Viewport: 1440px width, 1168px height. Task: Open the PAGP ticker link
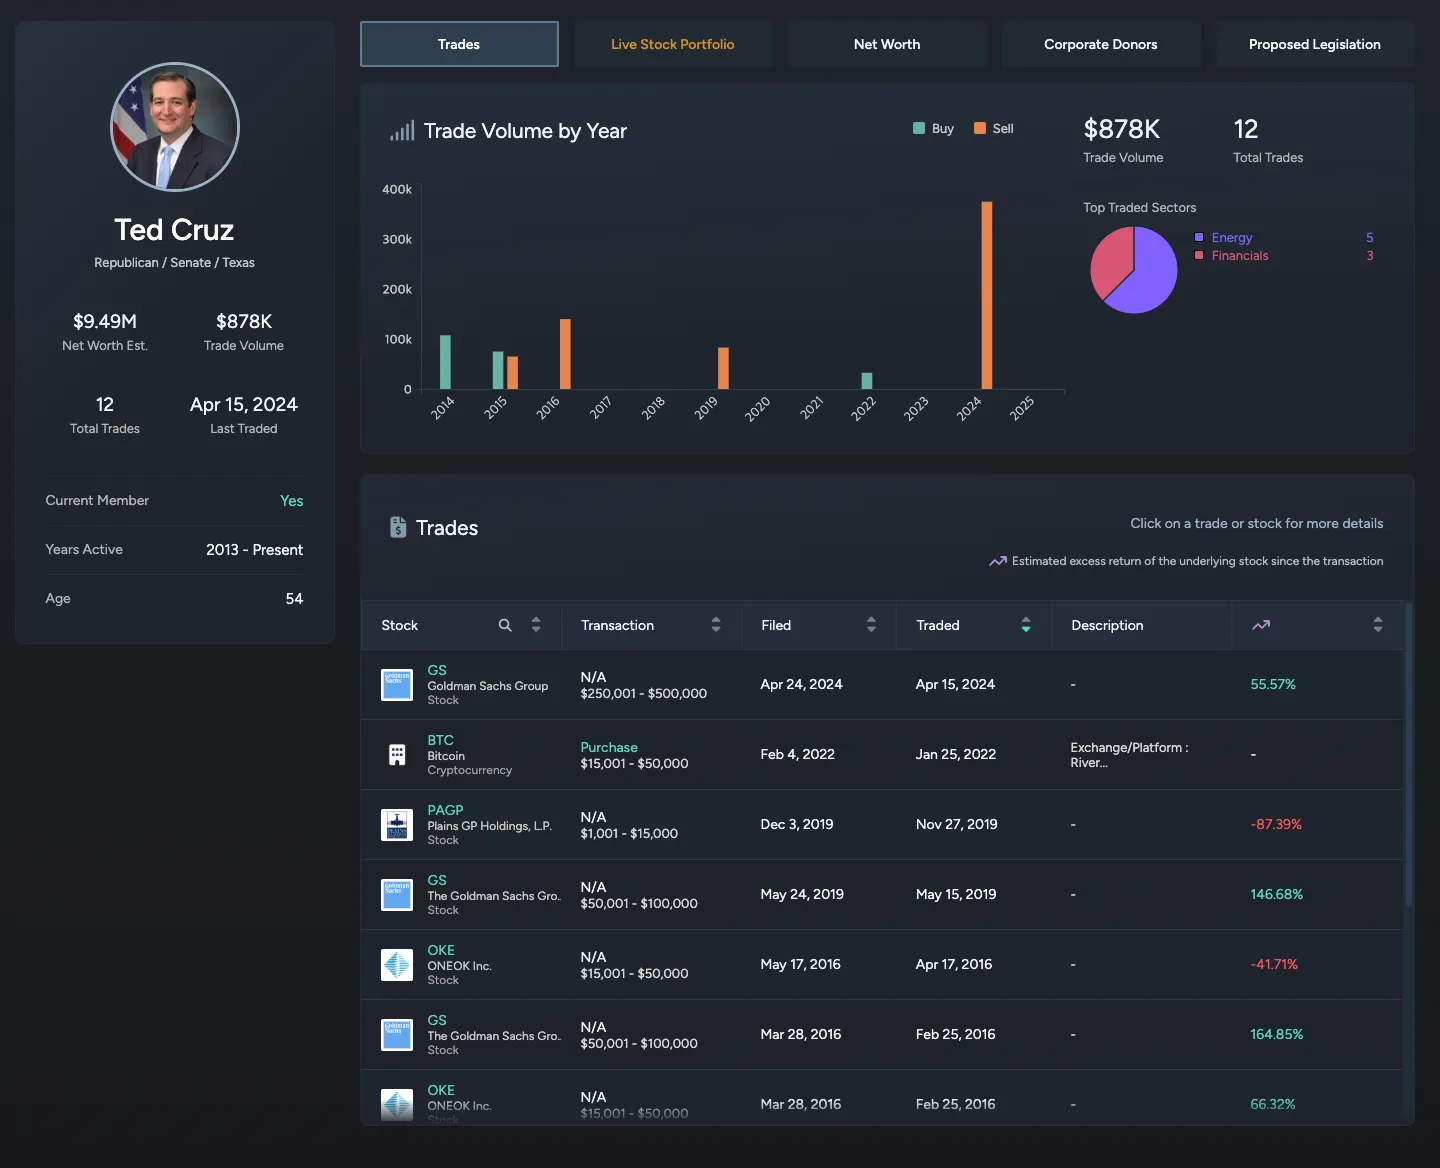click(445, 810)
